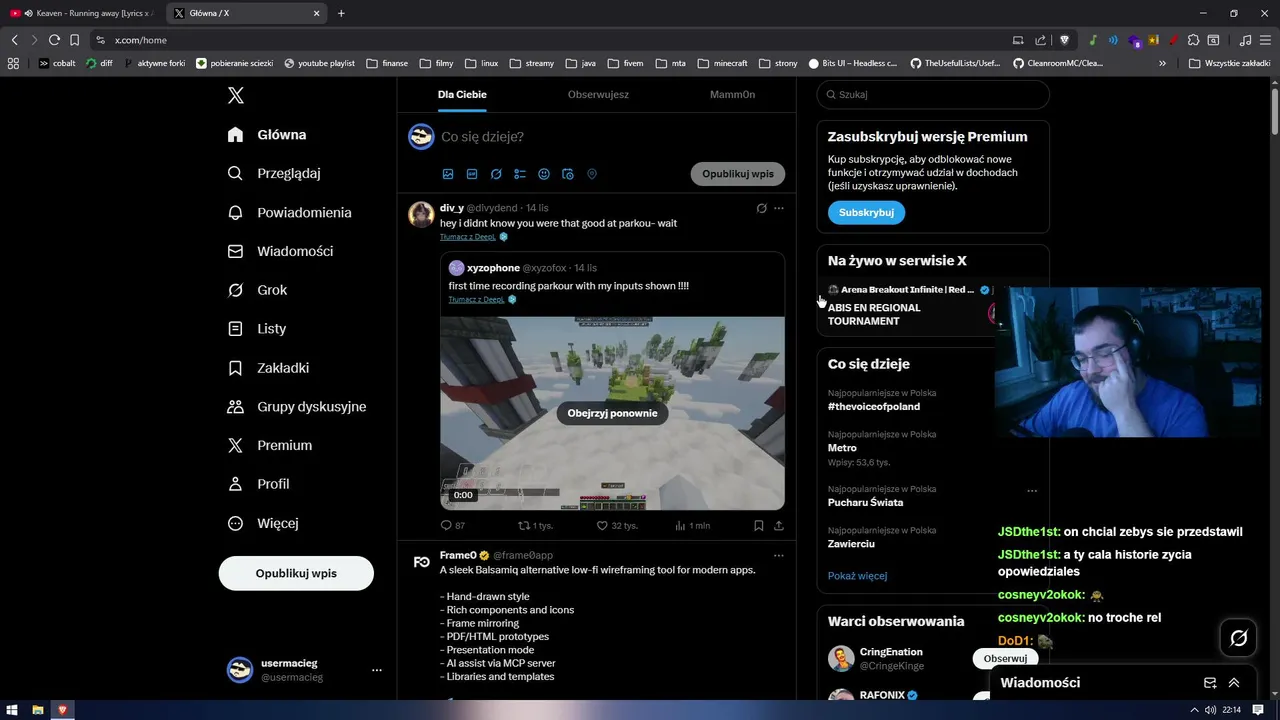The width and height of the screenshot is (1280, 720).
Task: Click the Grok icon in compose toolbar
Action: pos(496,174)
